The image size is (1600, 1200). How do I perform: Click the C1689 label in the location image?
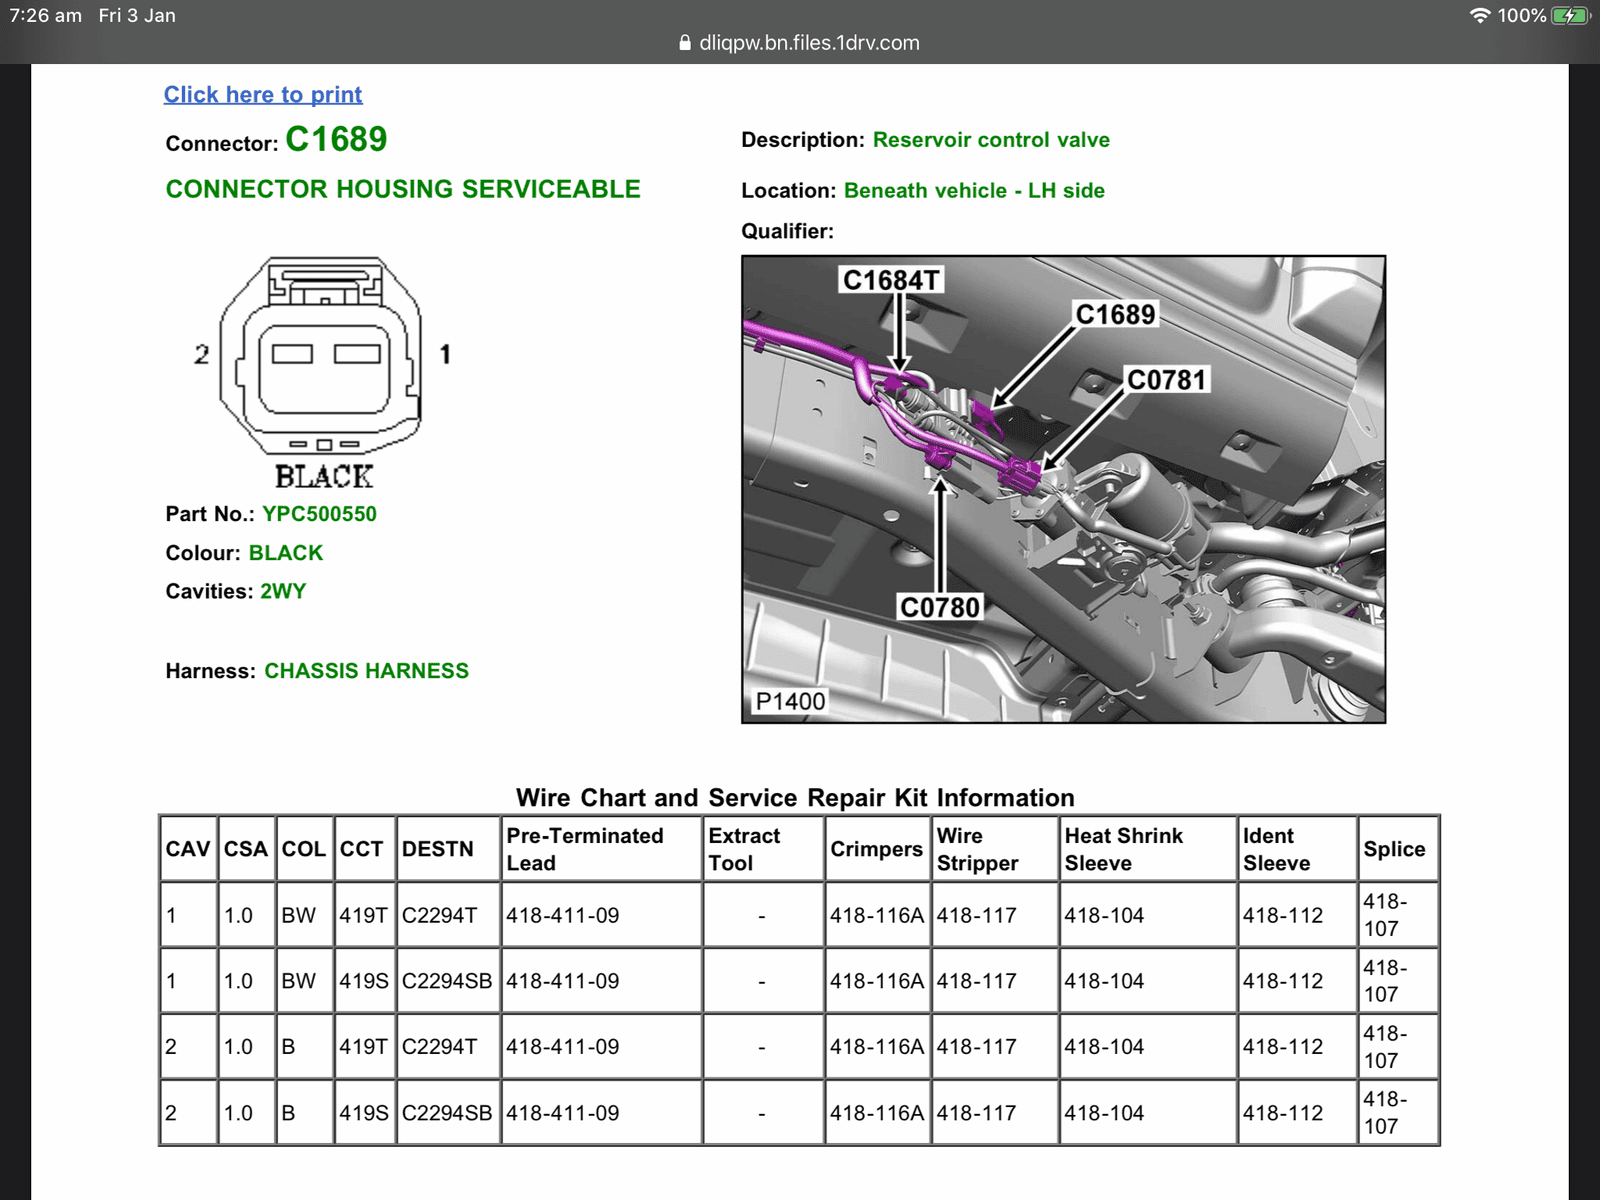click(x=1115, y=314)
